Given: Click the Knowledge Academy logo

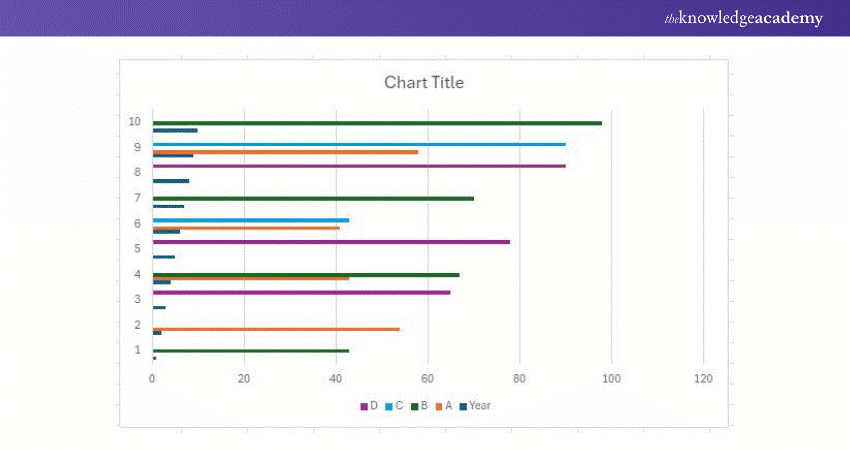Looking at the screenshot, I should click(743, 18).
